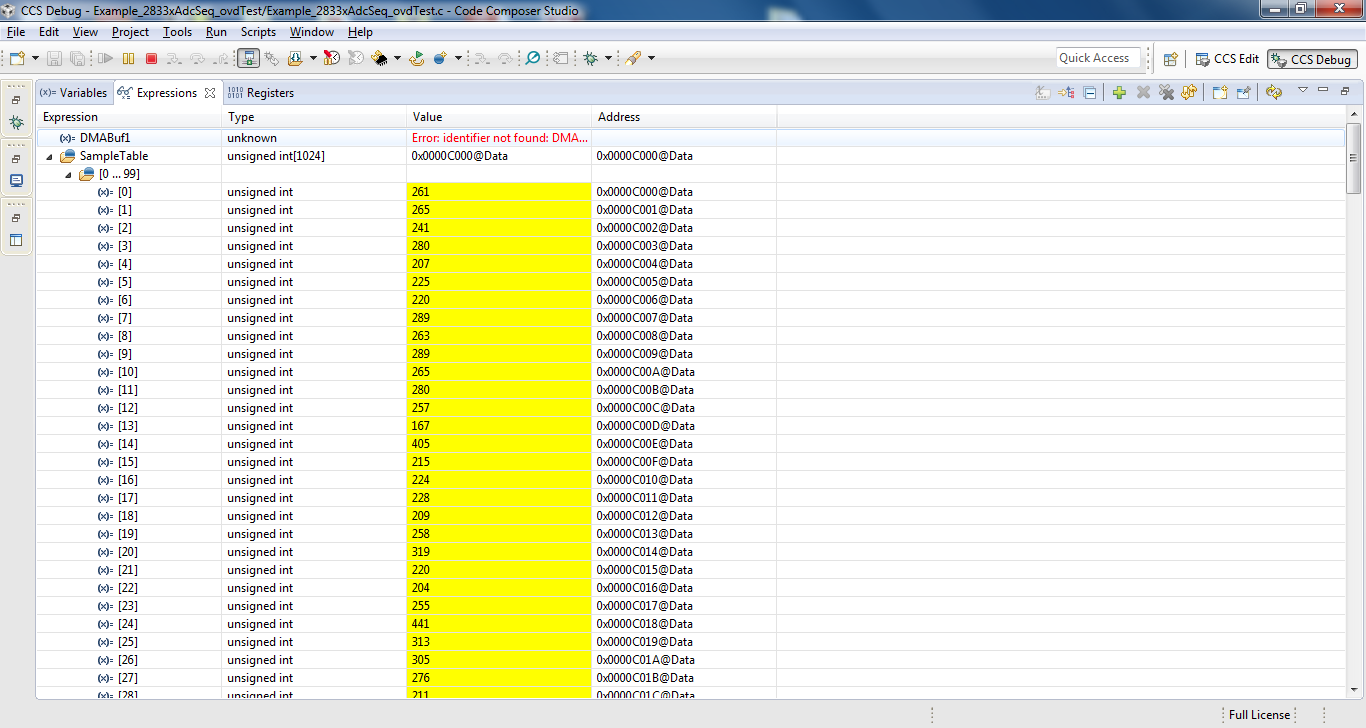Open the dropdown beside chip Reset icon
The height and width of the screenshot is (728, 1366).
[x=397, y=59]
